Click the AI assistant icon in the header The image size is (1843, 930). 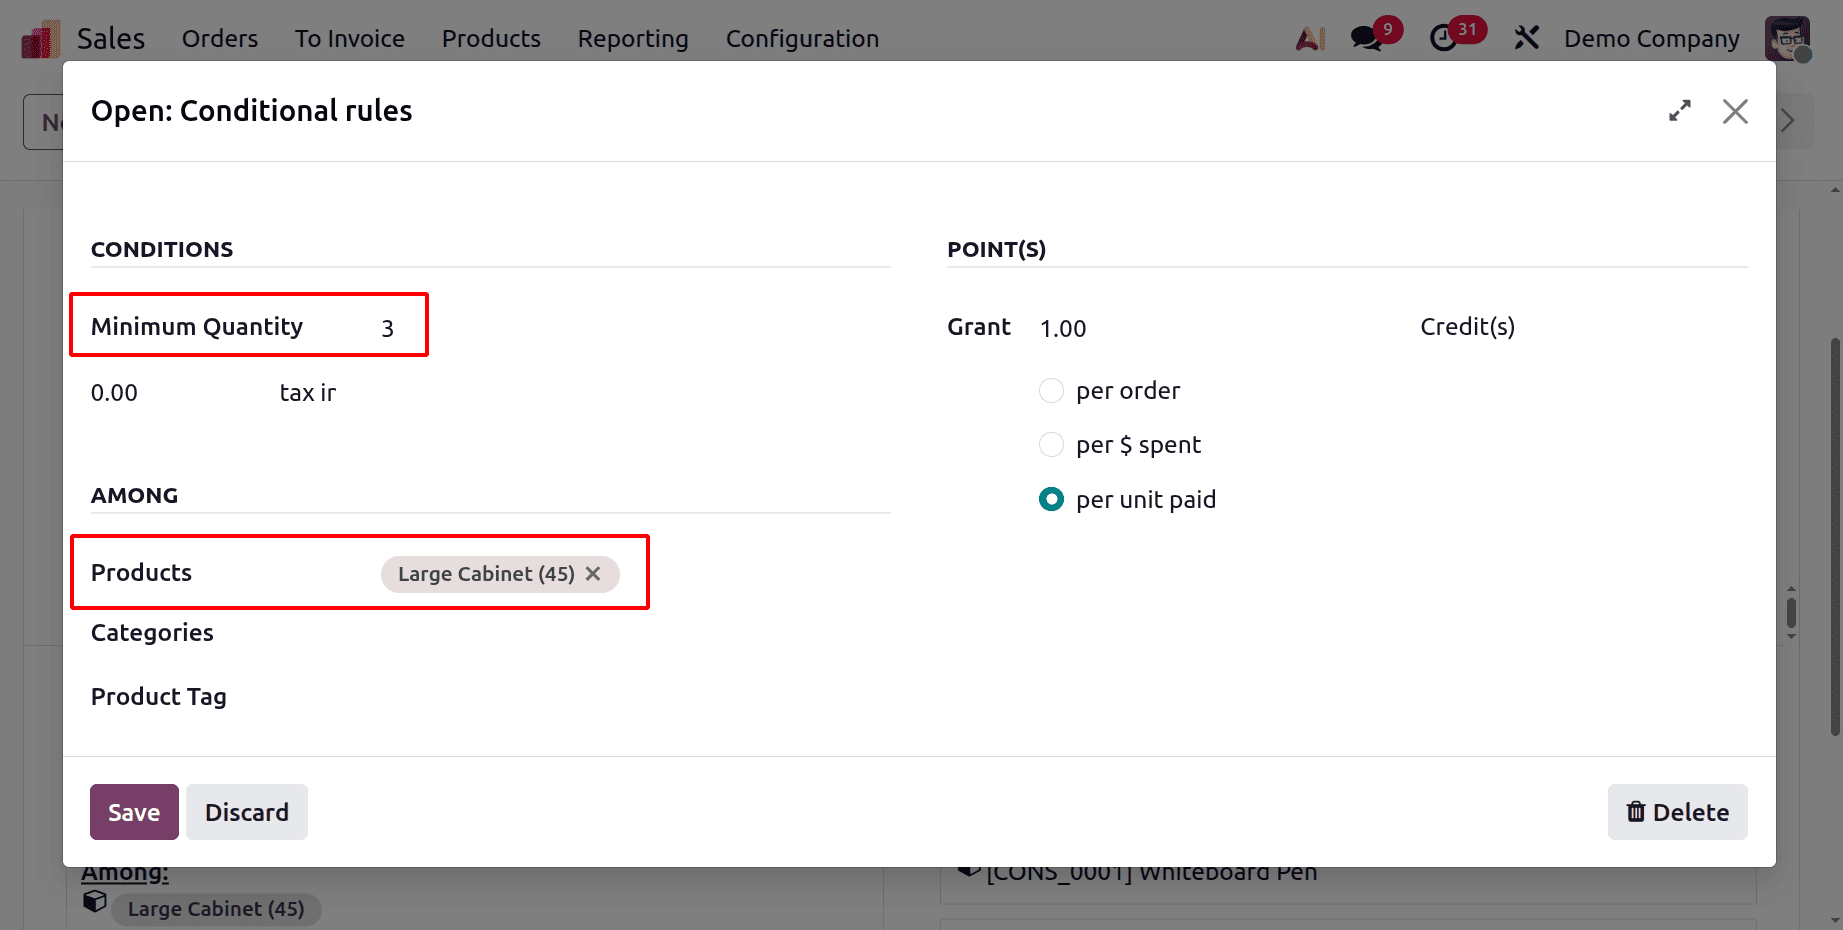tap(1310, 38)
